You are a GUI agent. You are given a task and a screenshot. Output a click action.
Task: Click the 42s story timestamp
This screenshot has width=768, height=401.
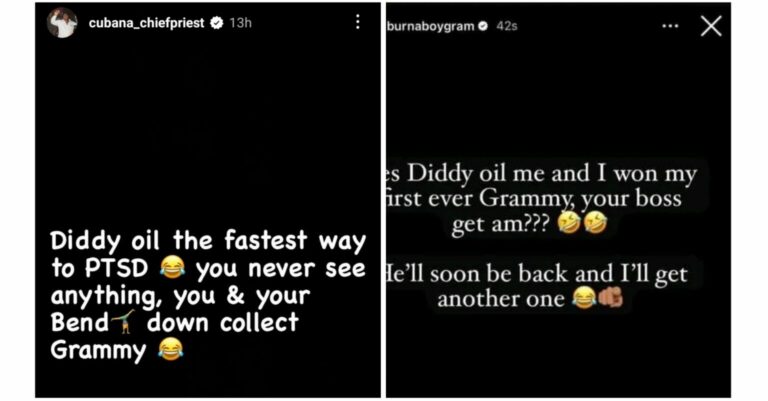coord(507,26)
